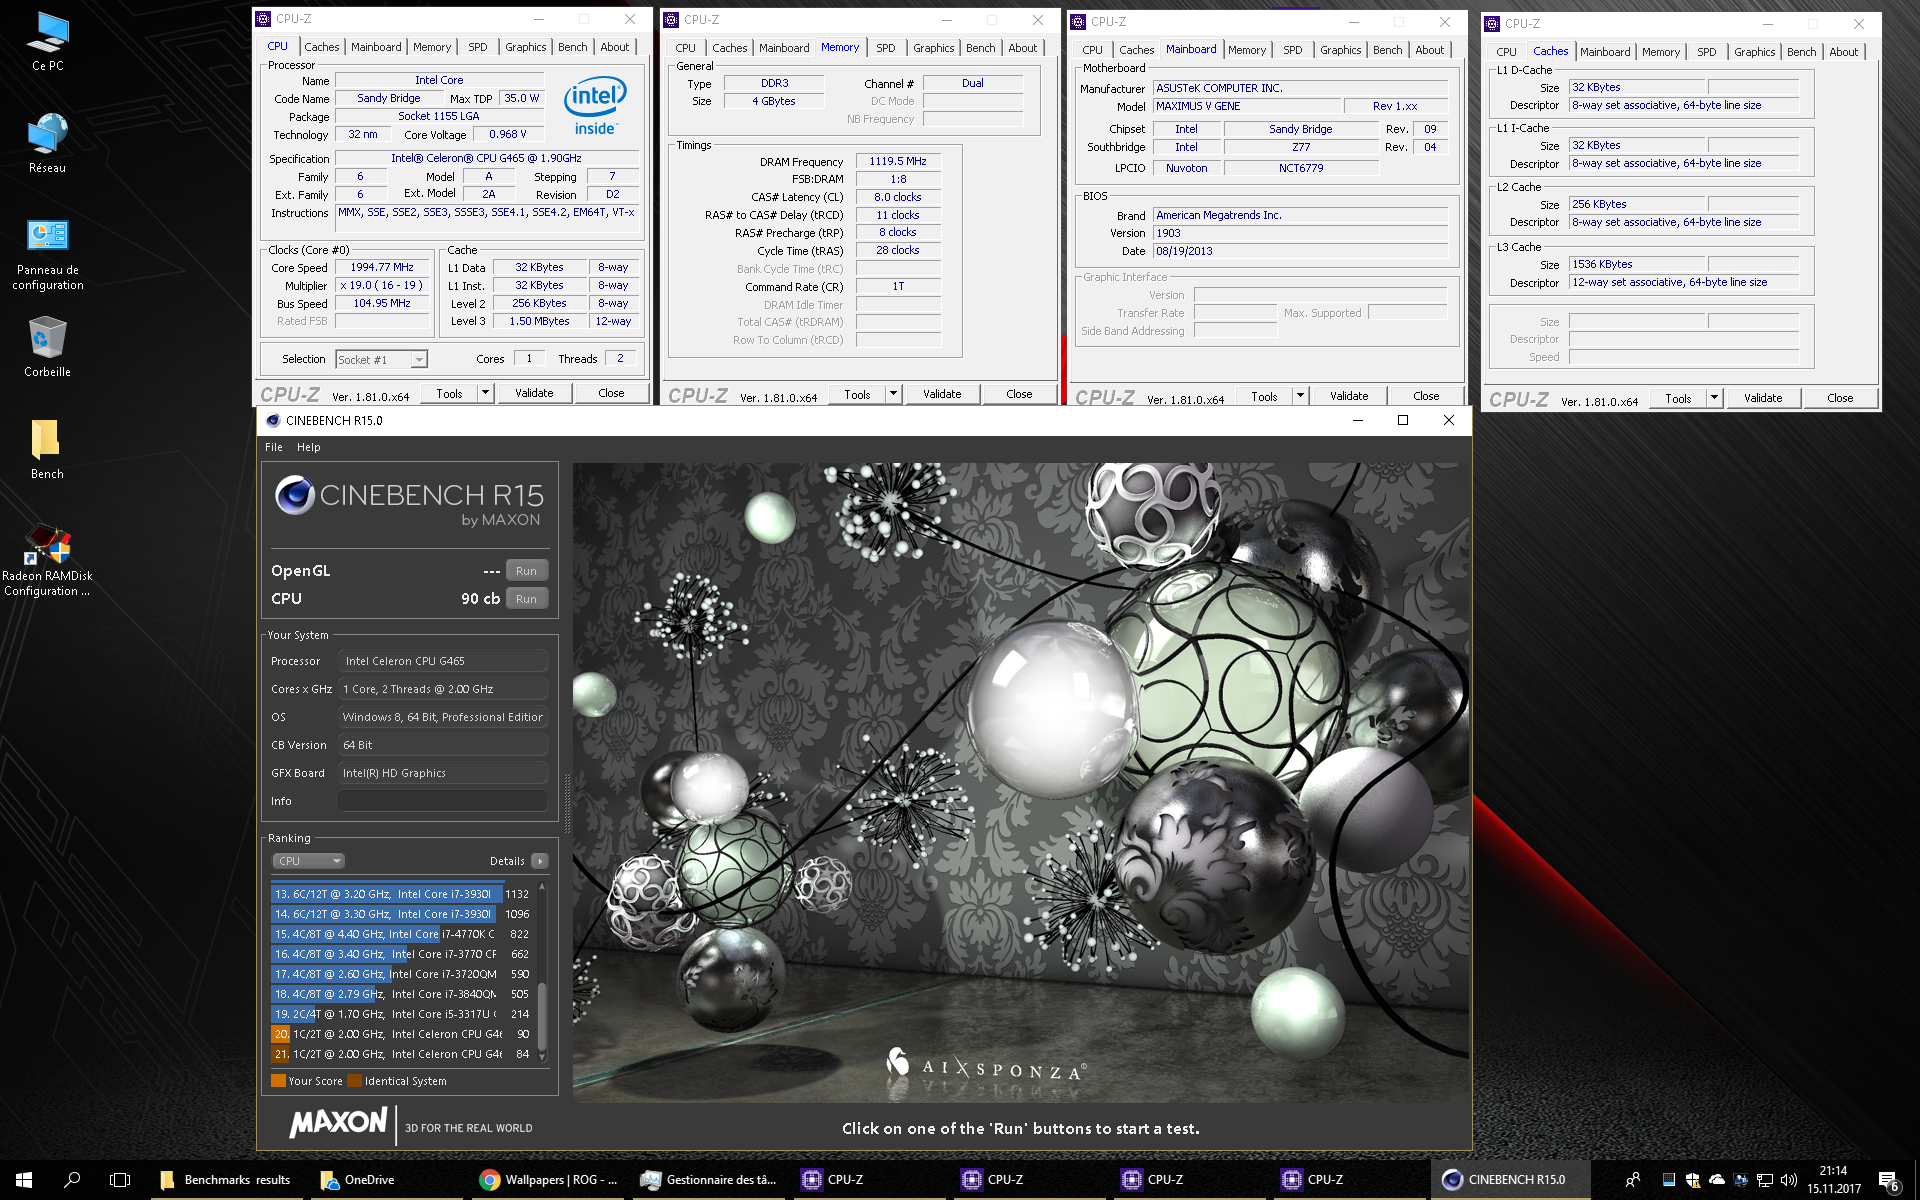The width and height of the screenshot is (1920, 1200).
Task: Select ranking row 20 Celeron score 90
Action: pyautogui.click(x=402, y=1034)
